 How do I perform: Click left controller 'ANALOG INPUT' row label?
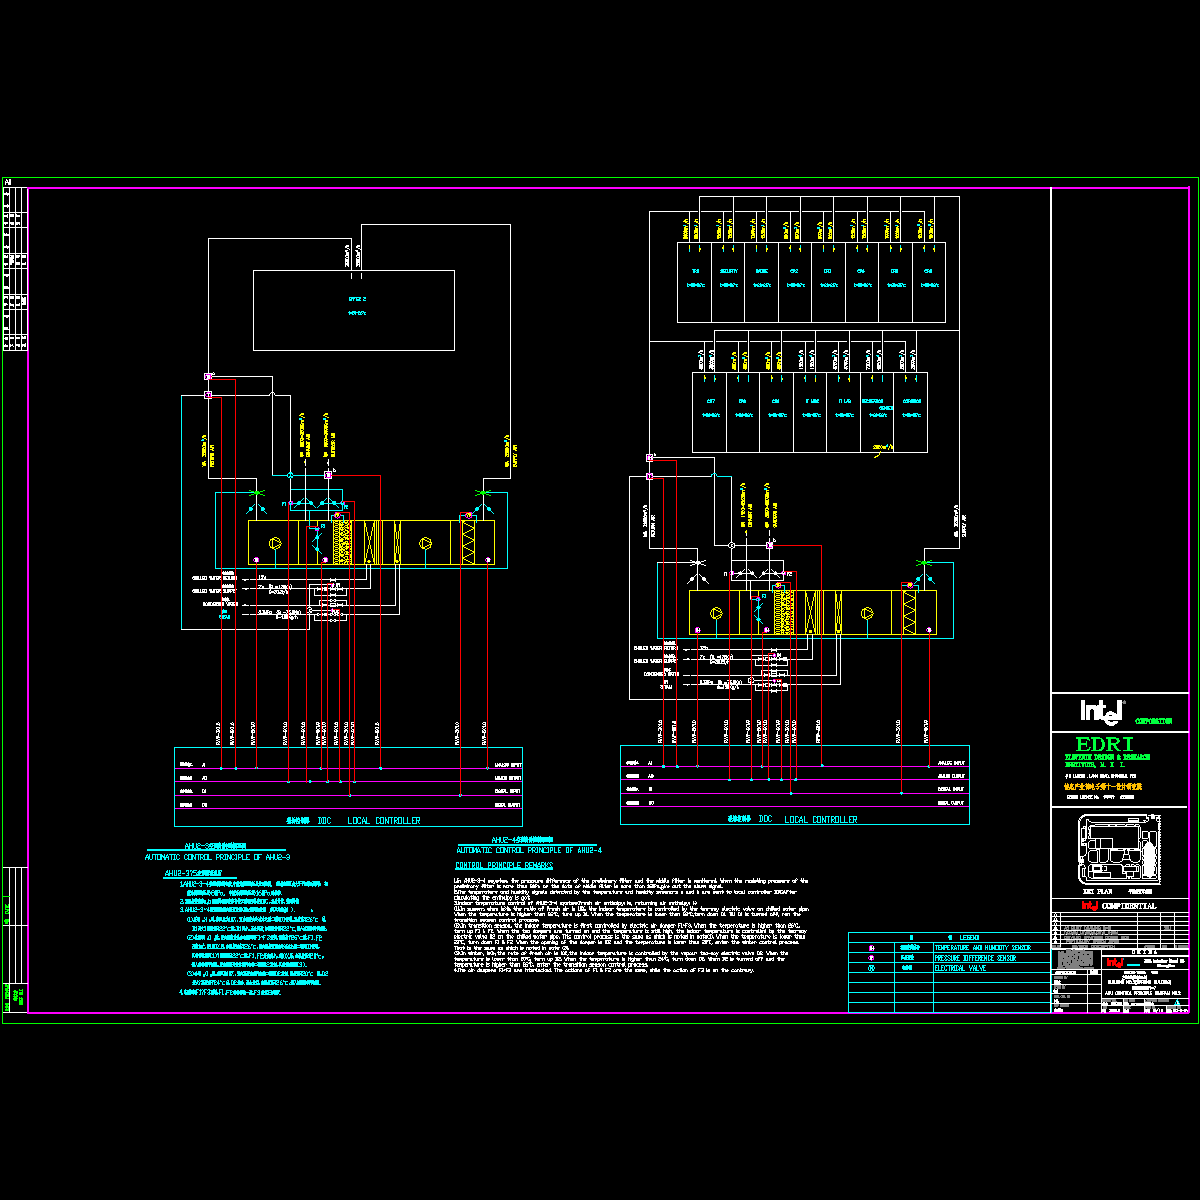pyautogui.click(x=508, y=764)
